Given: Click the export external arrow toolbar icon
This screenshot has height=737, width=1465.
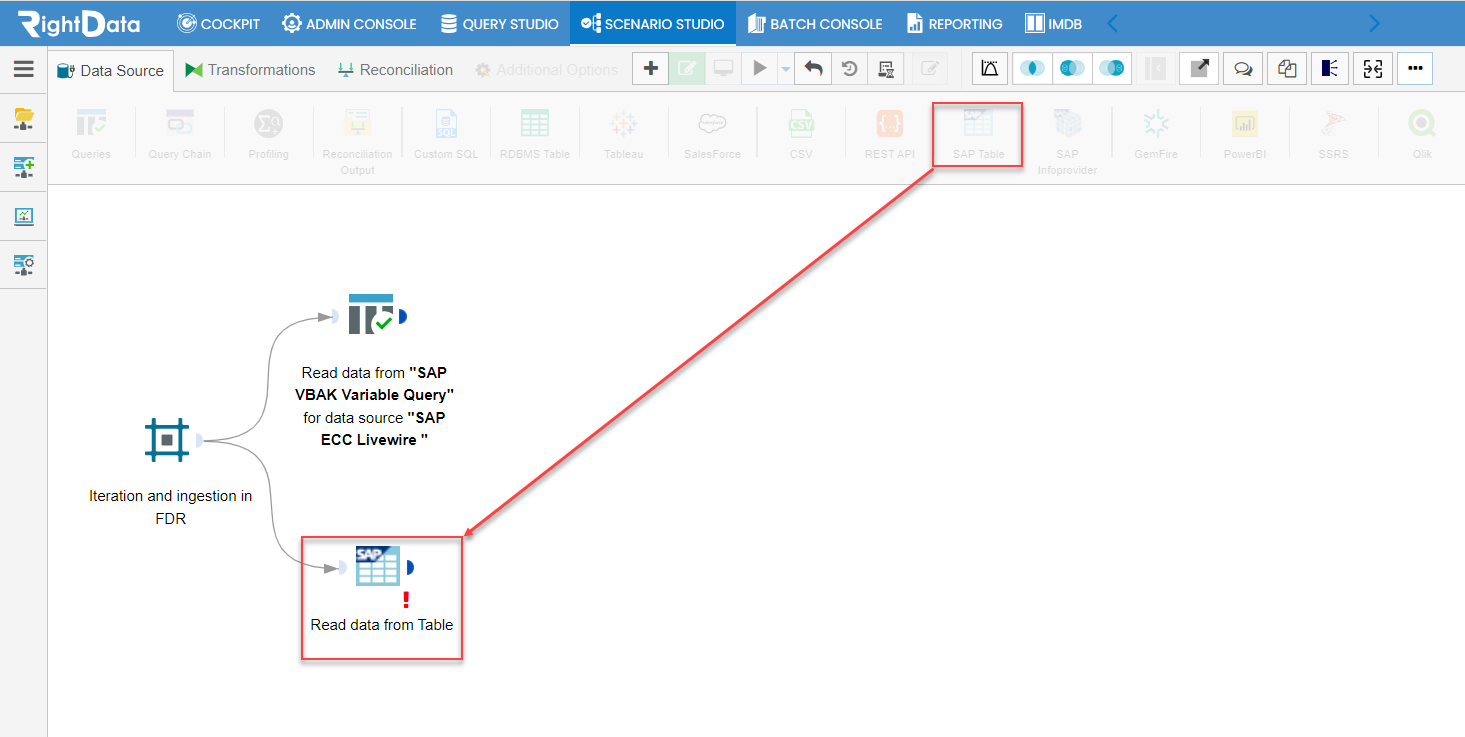Looking at the screenshot, I should click(1199, 69).
